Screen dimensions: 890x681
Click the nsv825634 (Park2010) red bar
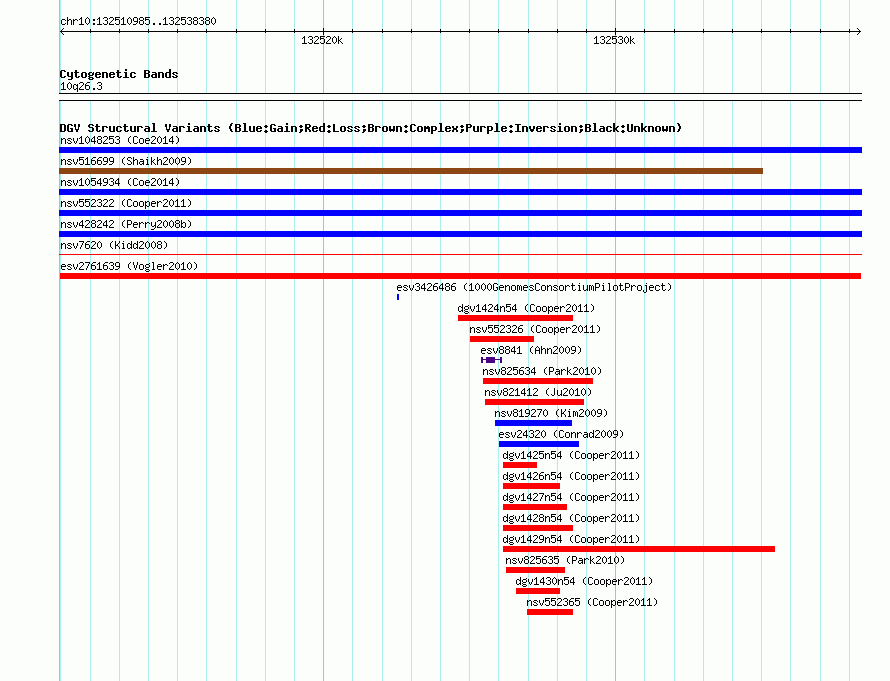click(x=538, y=381)
